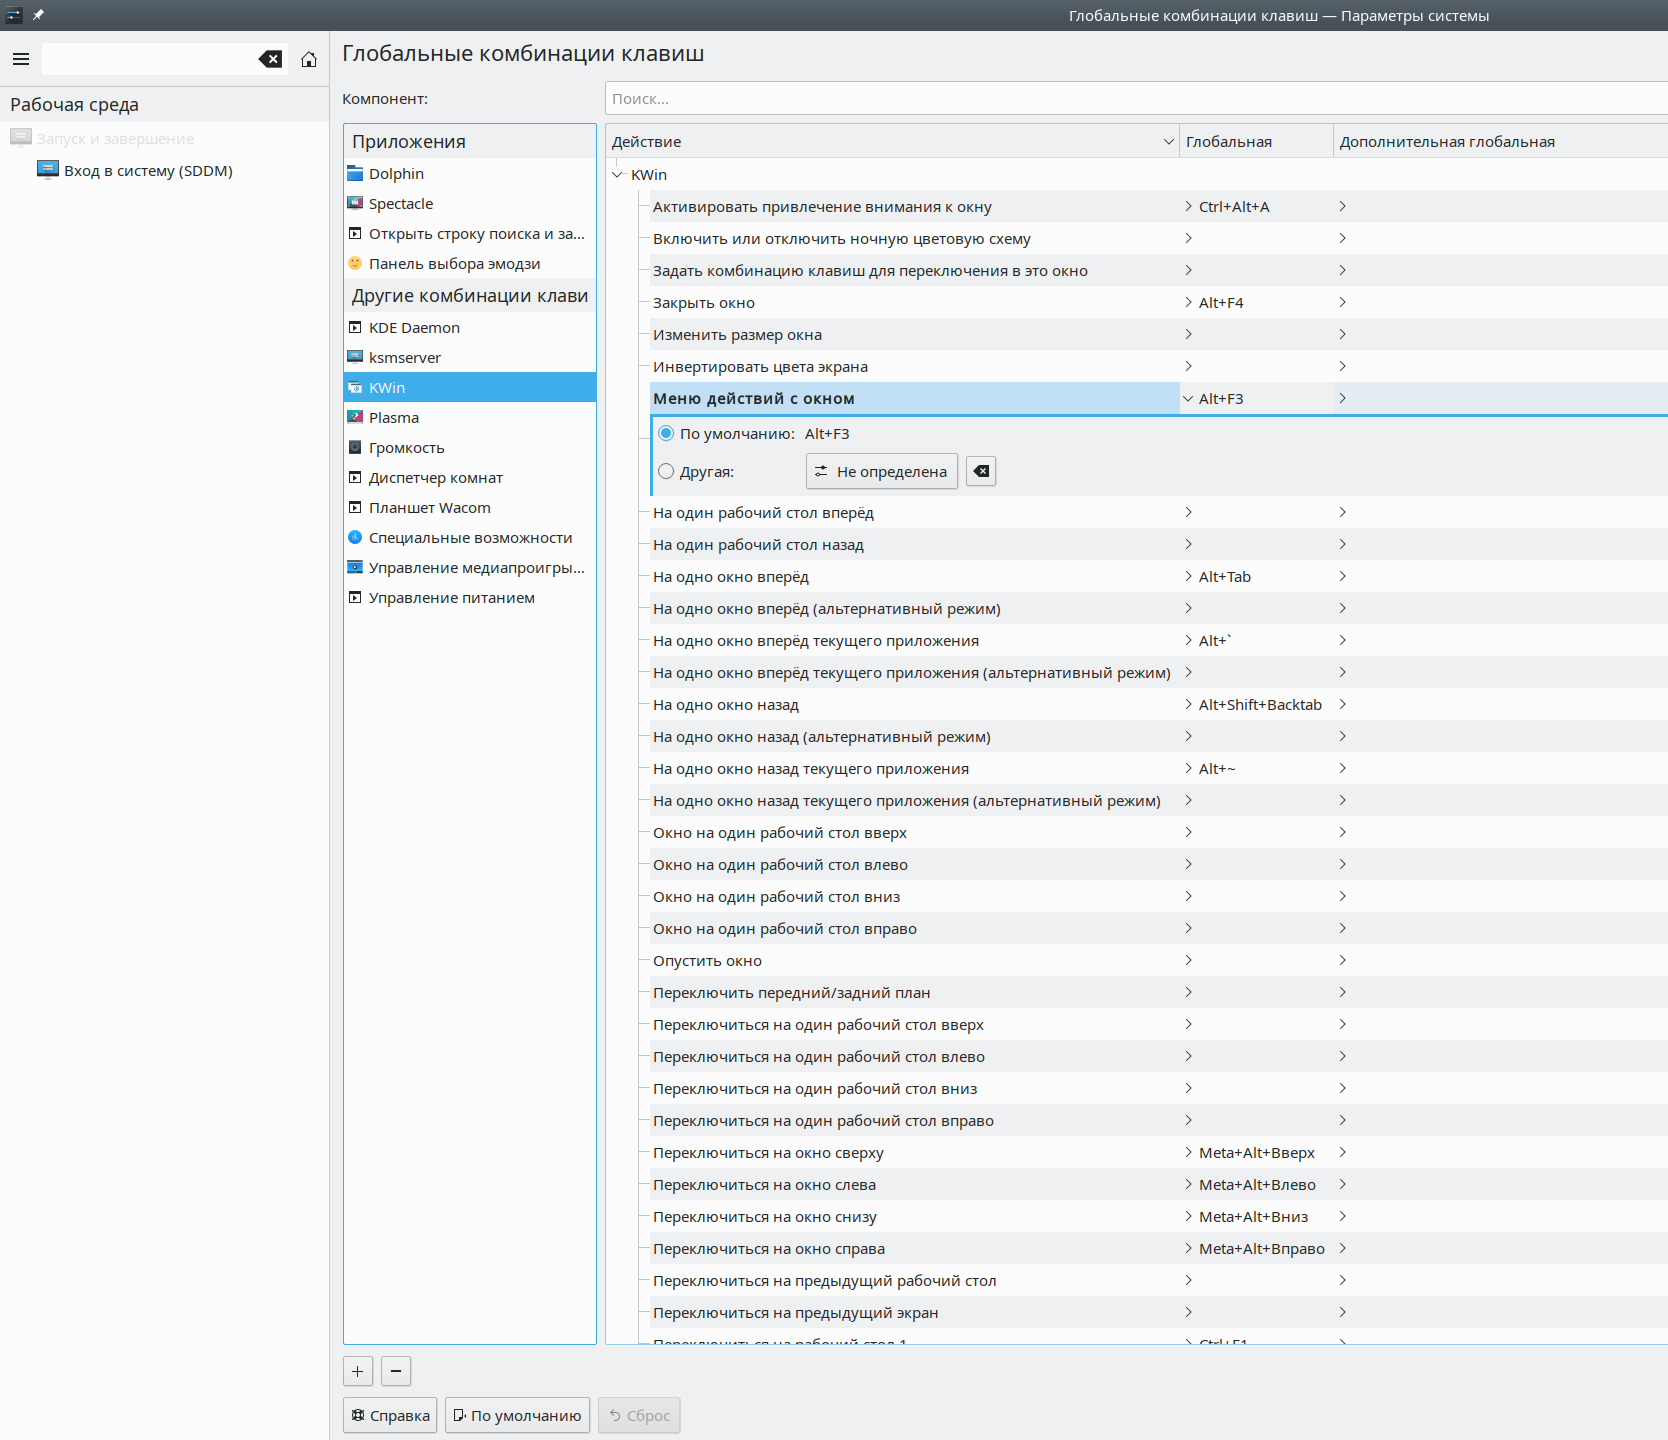The height and width of the screenshot is (1440, 1668).
Task: Select the По умолчанию Alt+F3 radio button
Action: (x=666, y=433)
